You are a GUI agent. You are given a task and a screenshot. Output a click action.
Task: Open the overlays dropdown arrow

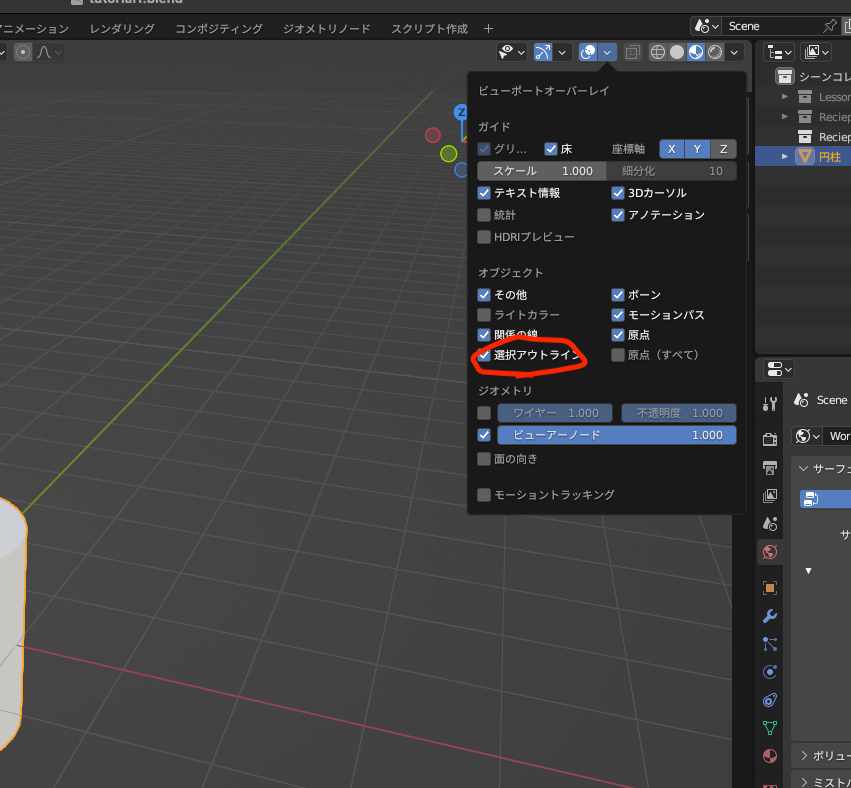tap(607, 53)
